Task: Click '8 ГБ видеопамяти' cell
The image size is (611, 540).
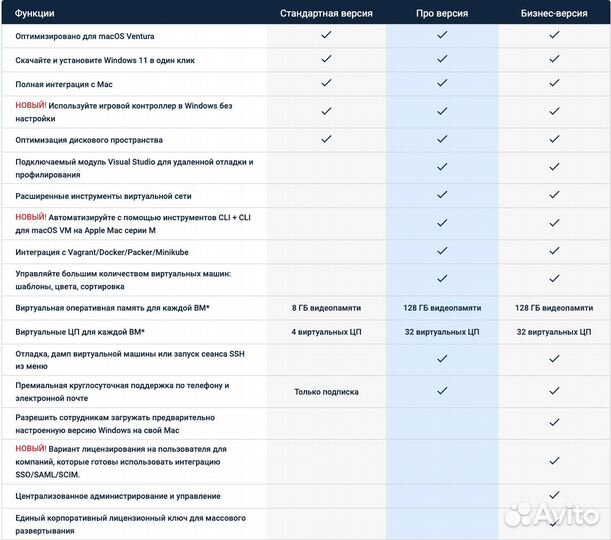Action: coord(326,308)
